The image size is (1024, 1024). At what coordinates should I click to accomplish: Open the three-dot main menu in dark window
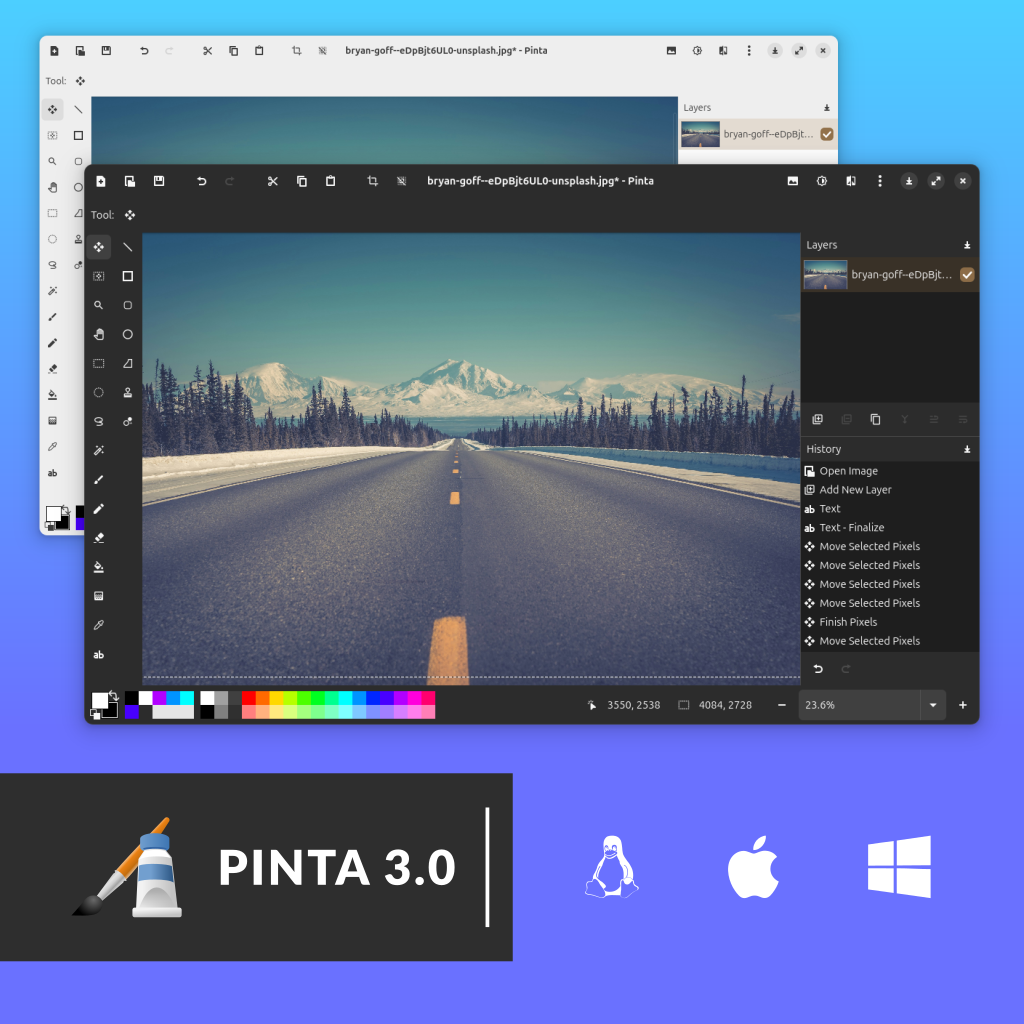coord(880,181)
